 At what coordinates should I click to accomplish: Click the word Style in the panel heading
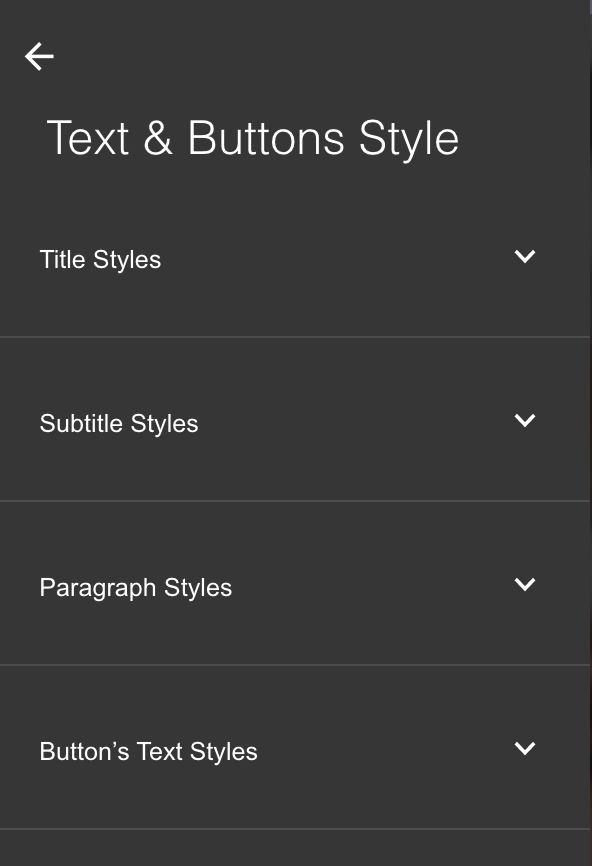[x=409, y=139]
